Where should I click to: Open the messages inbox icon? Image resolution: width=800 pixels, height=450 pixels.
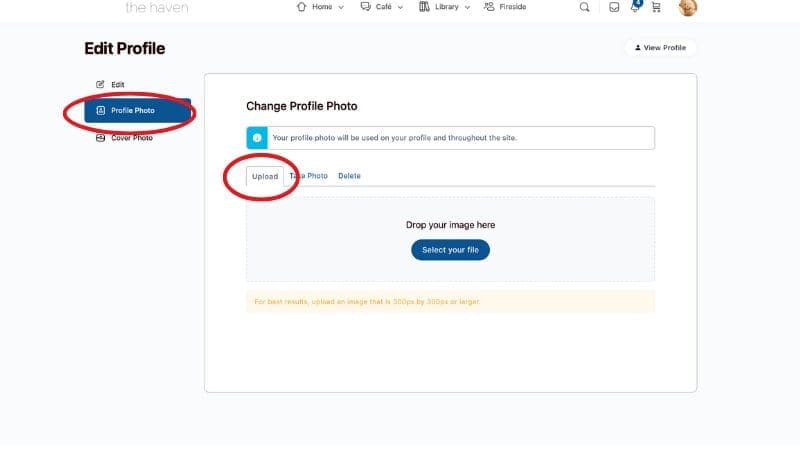[x=614, y=7]
